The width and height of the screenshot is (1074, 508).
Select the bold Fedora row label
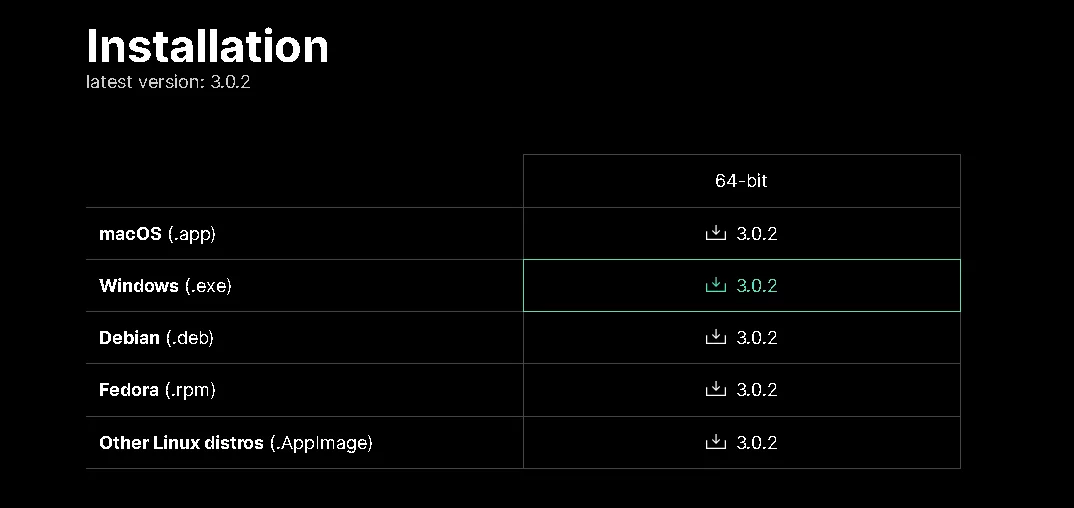click(x=129, y=390)
